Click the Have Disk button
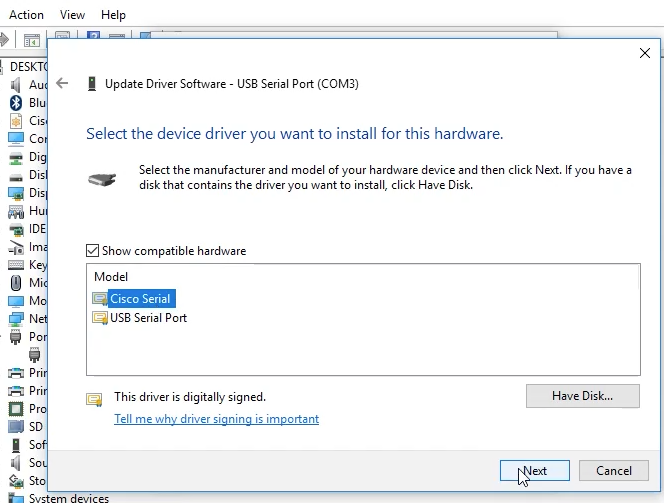 582,396
